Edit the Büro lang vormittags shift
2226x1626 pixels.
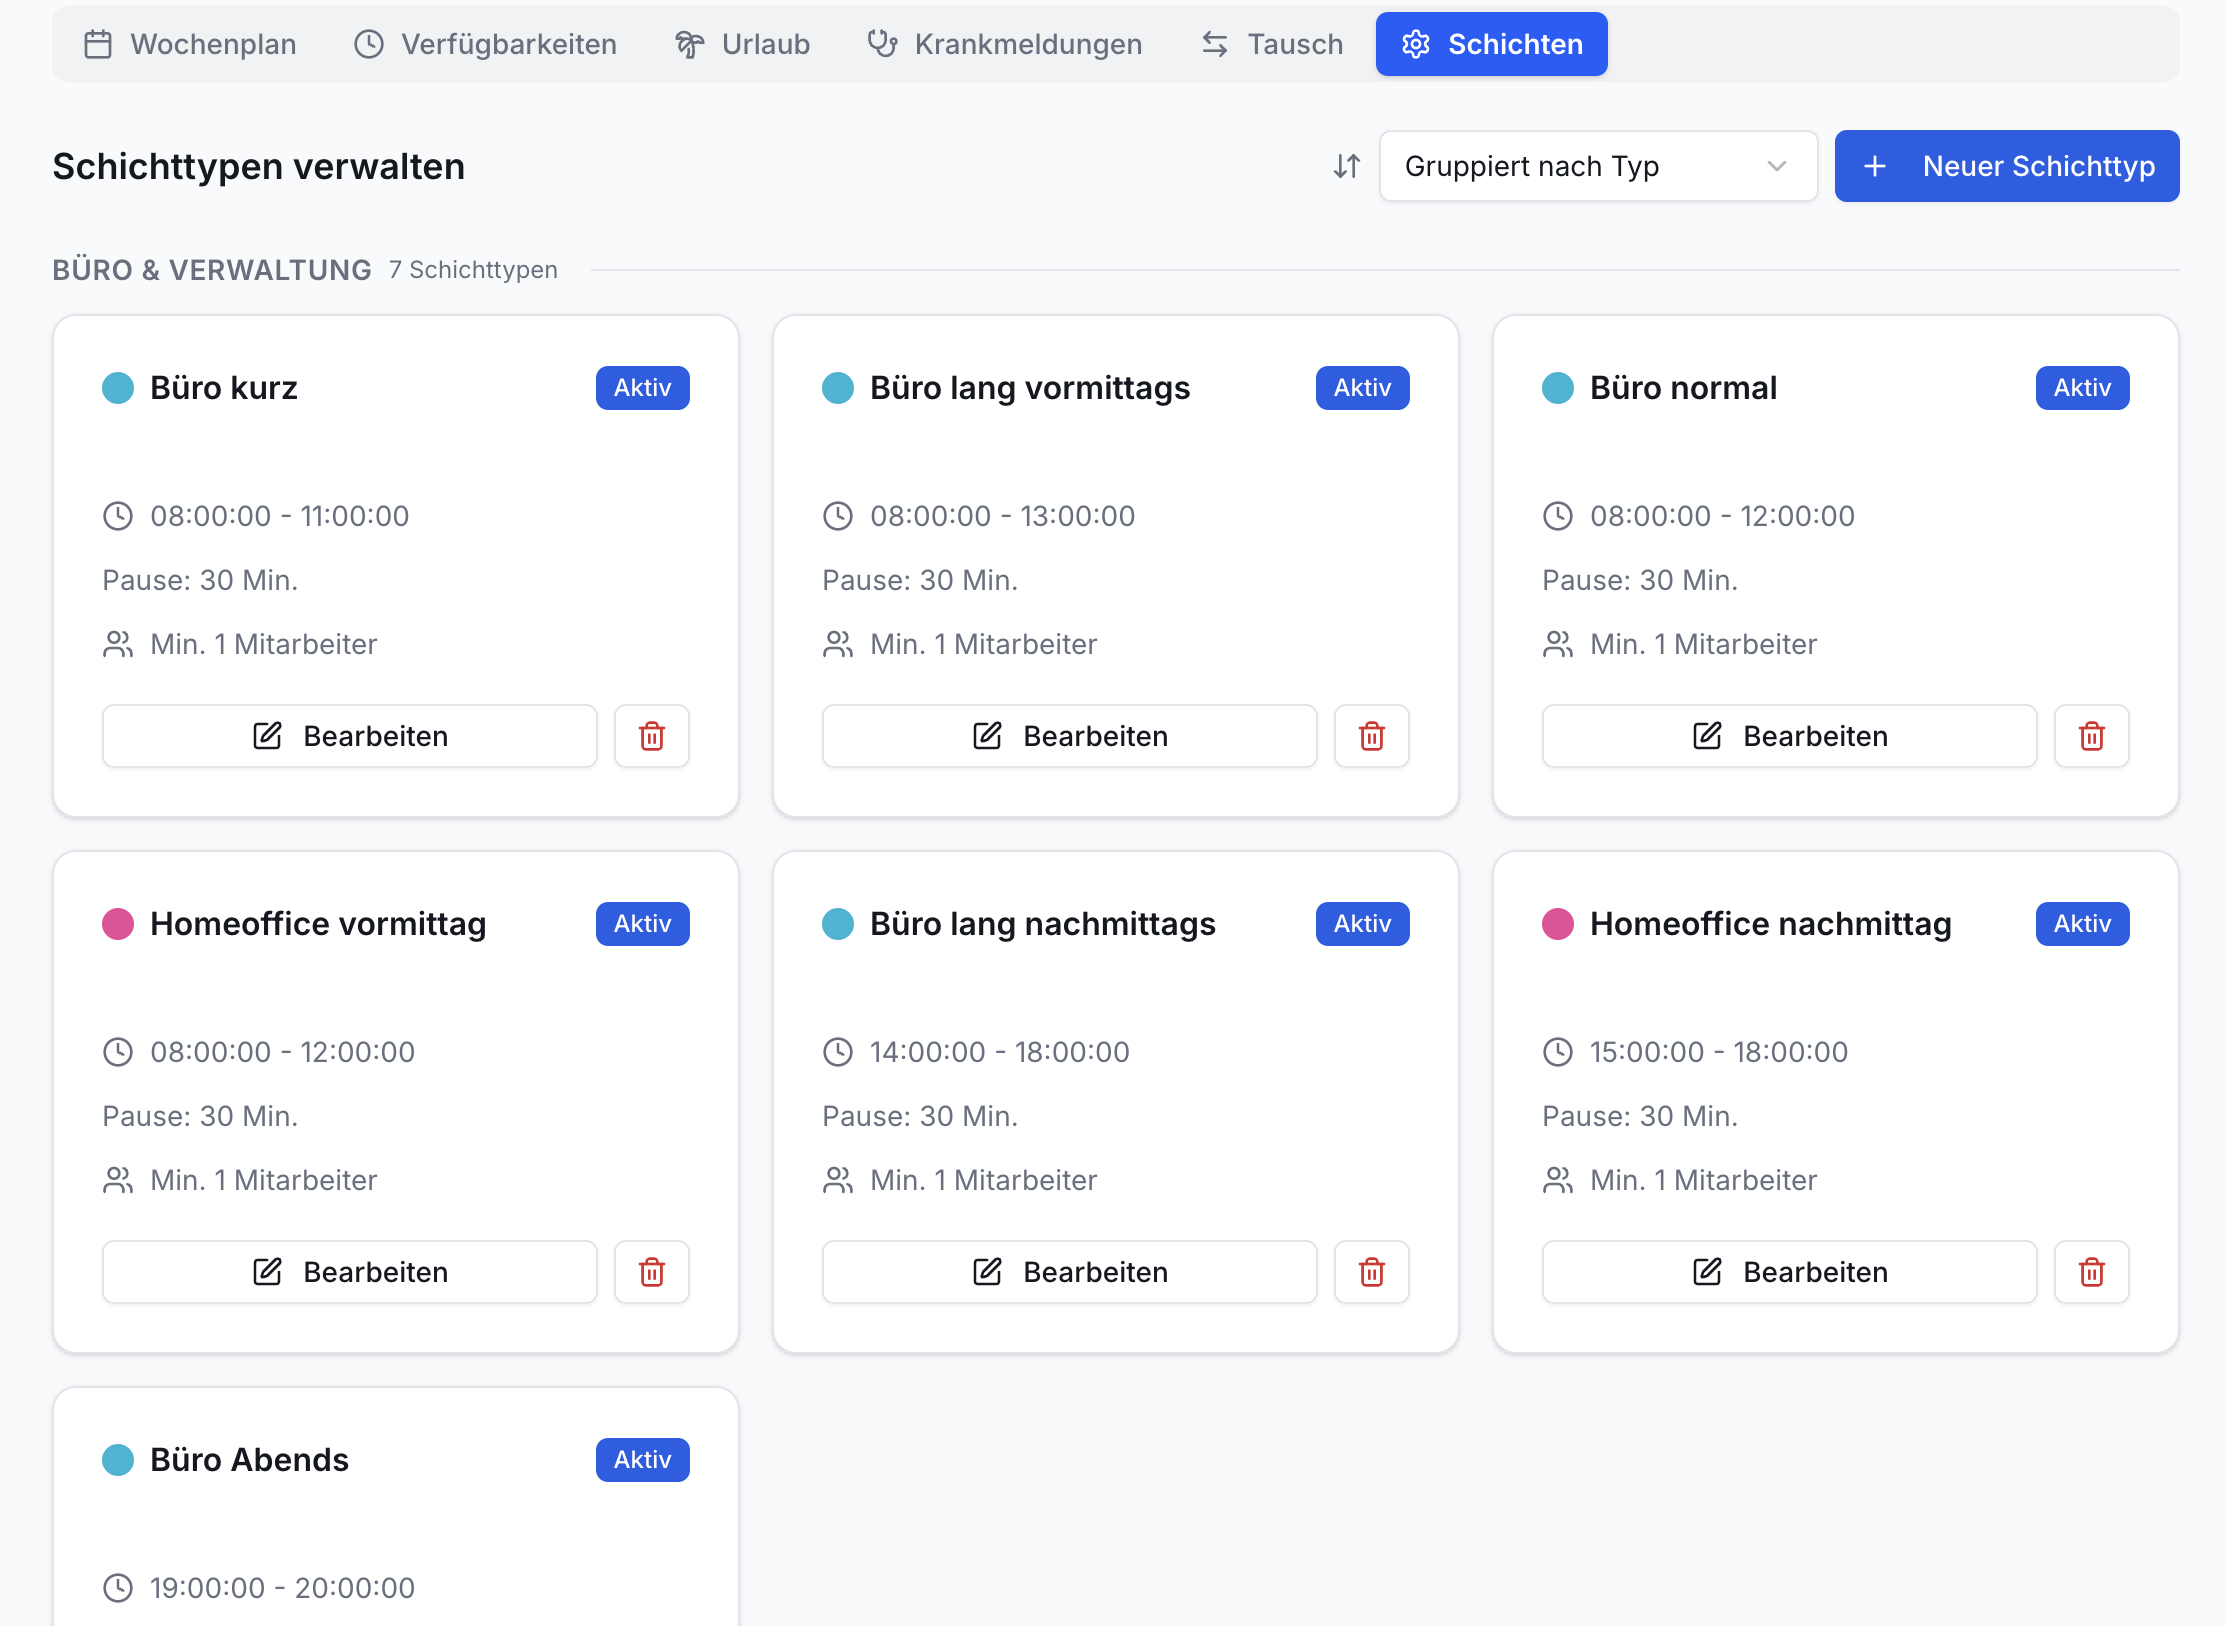pos(1070,736)
